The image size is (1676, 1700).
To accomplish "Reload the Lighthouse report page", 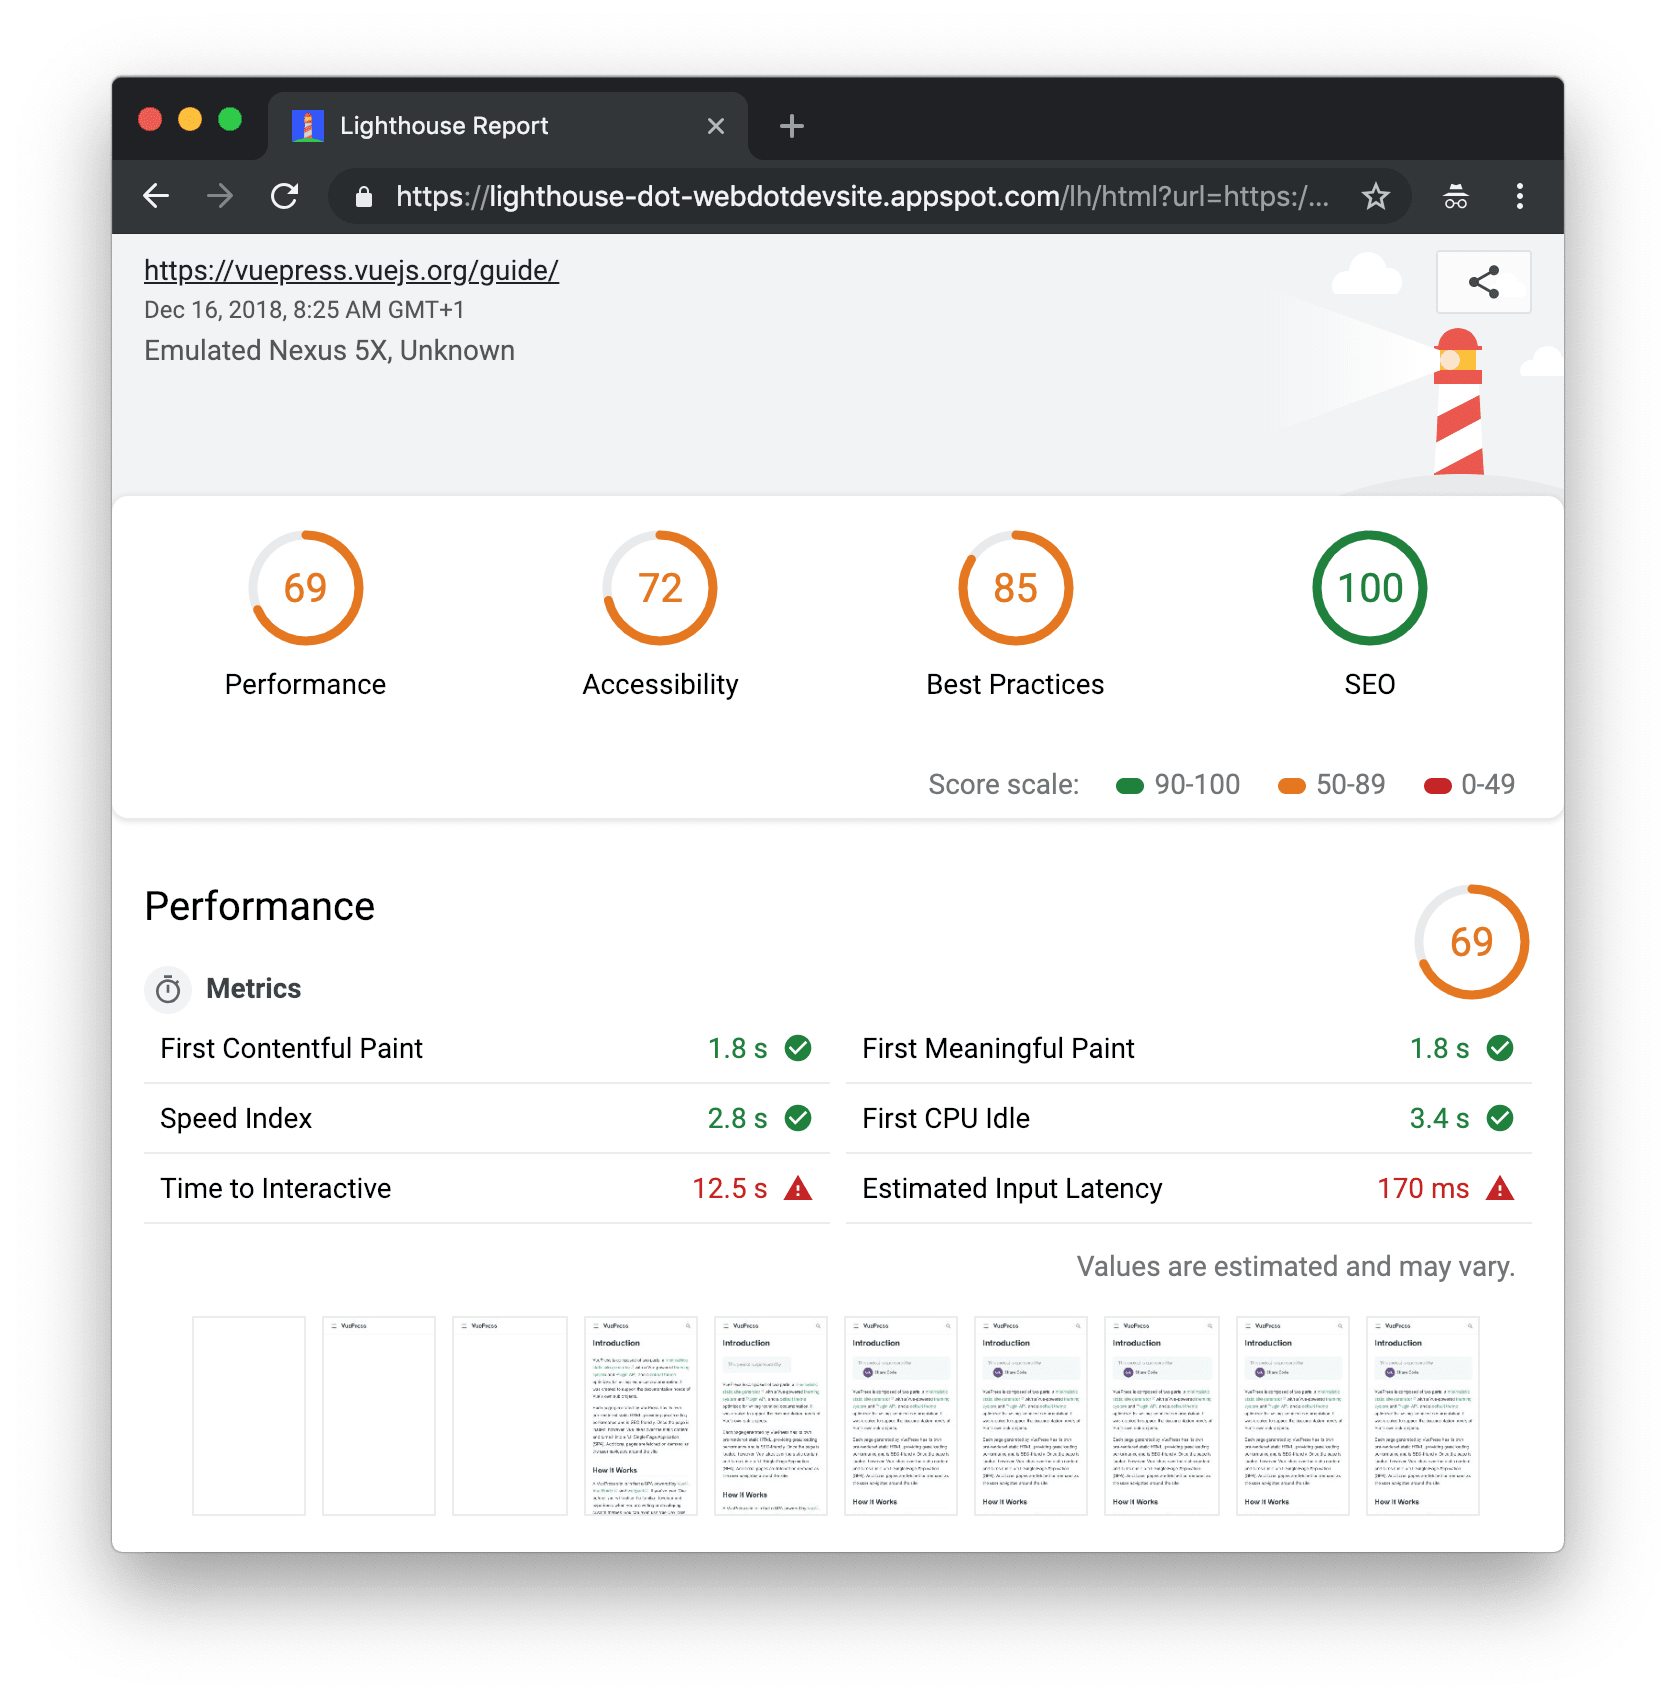I will click(x=285, y=196).
